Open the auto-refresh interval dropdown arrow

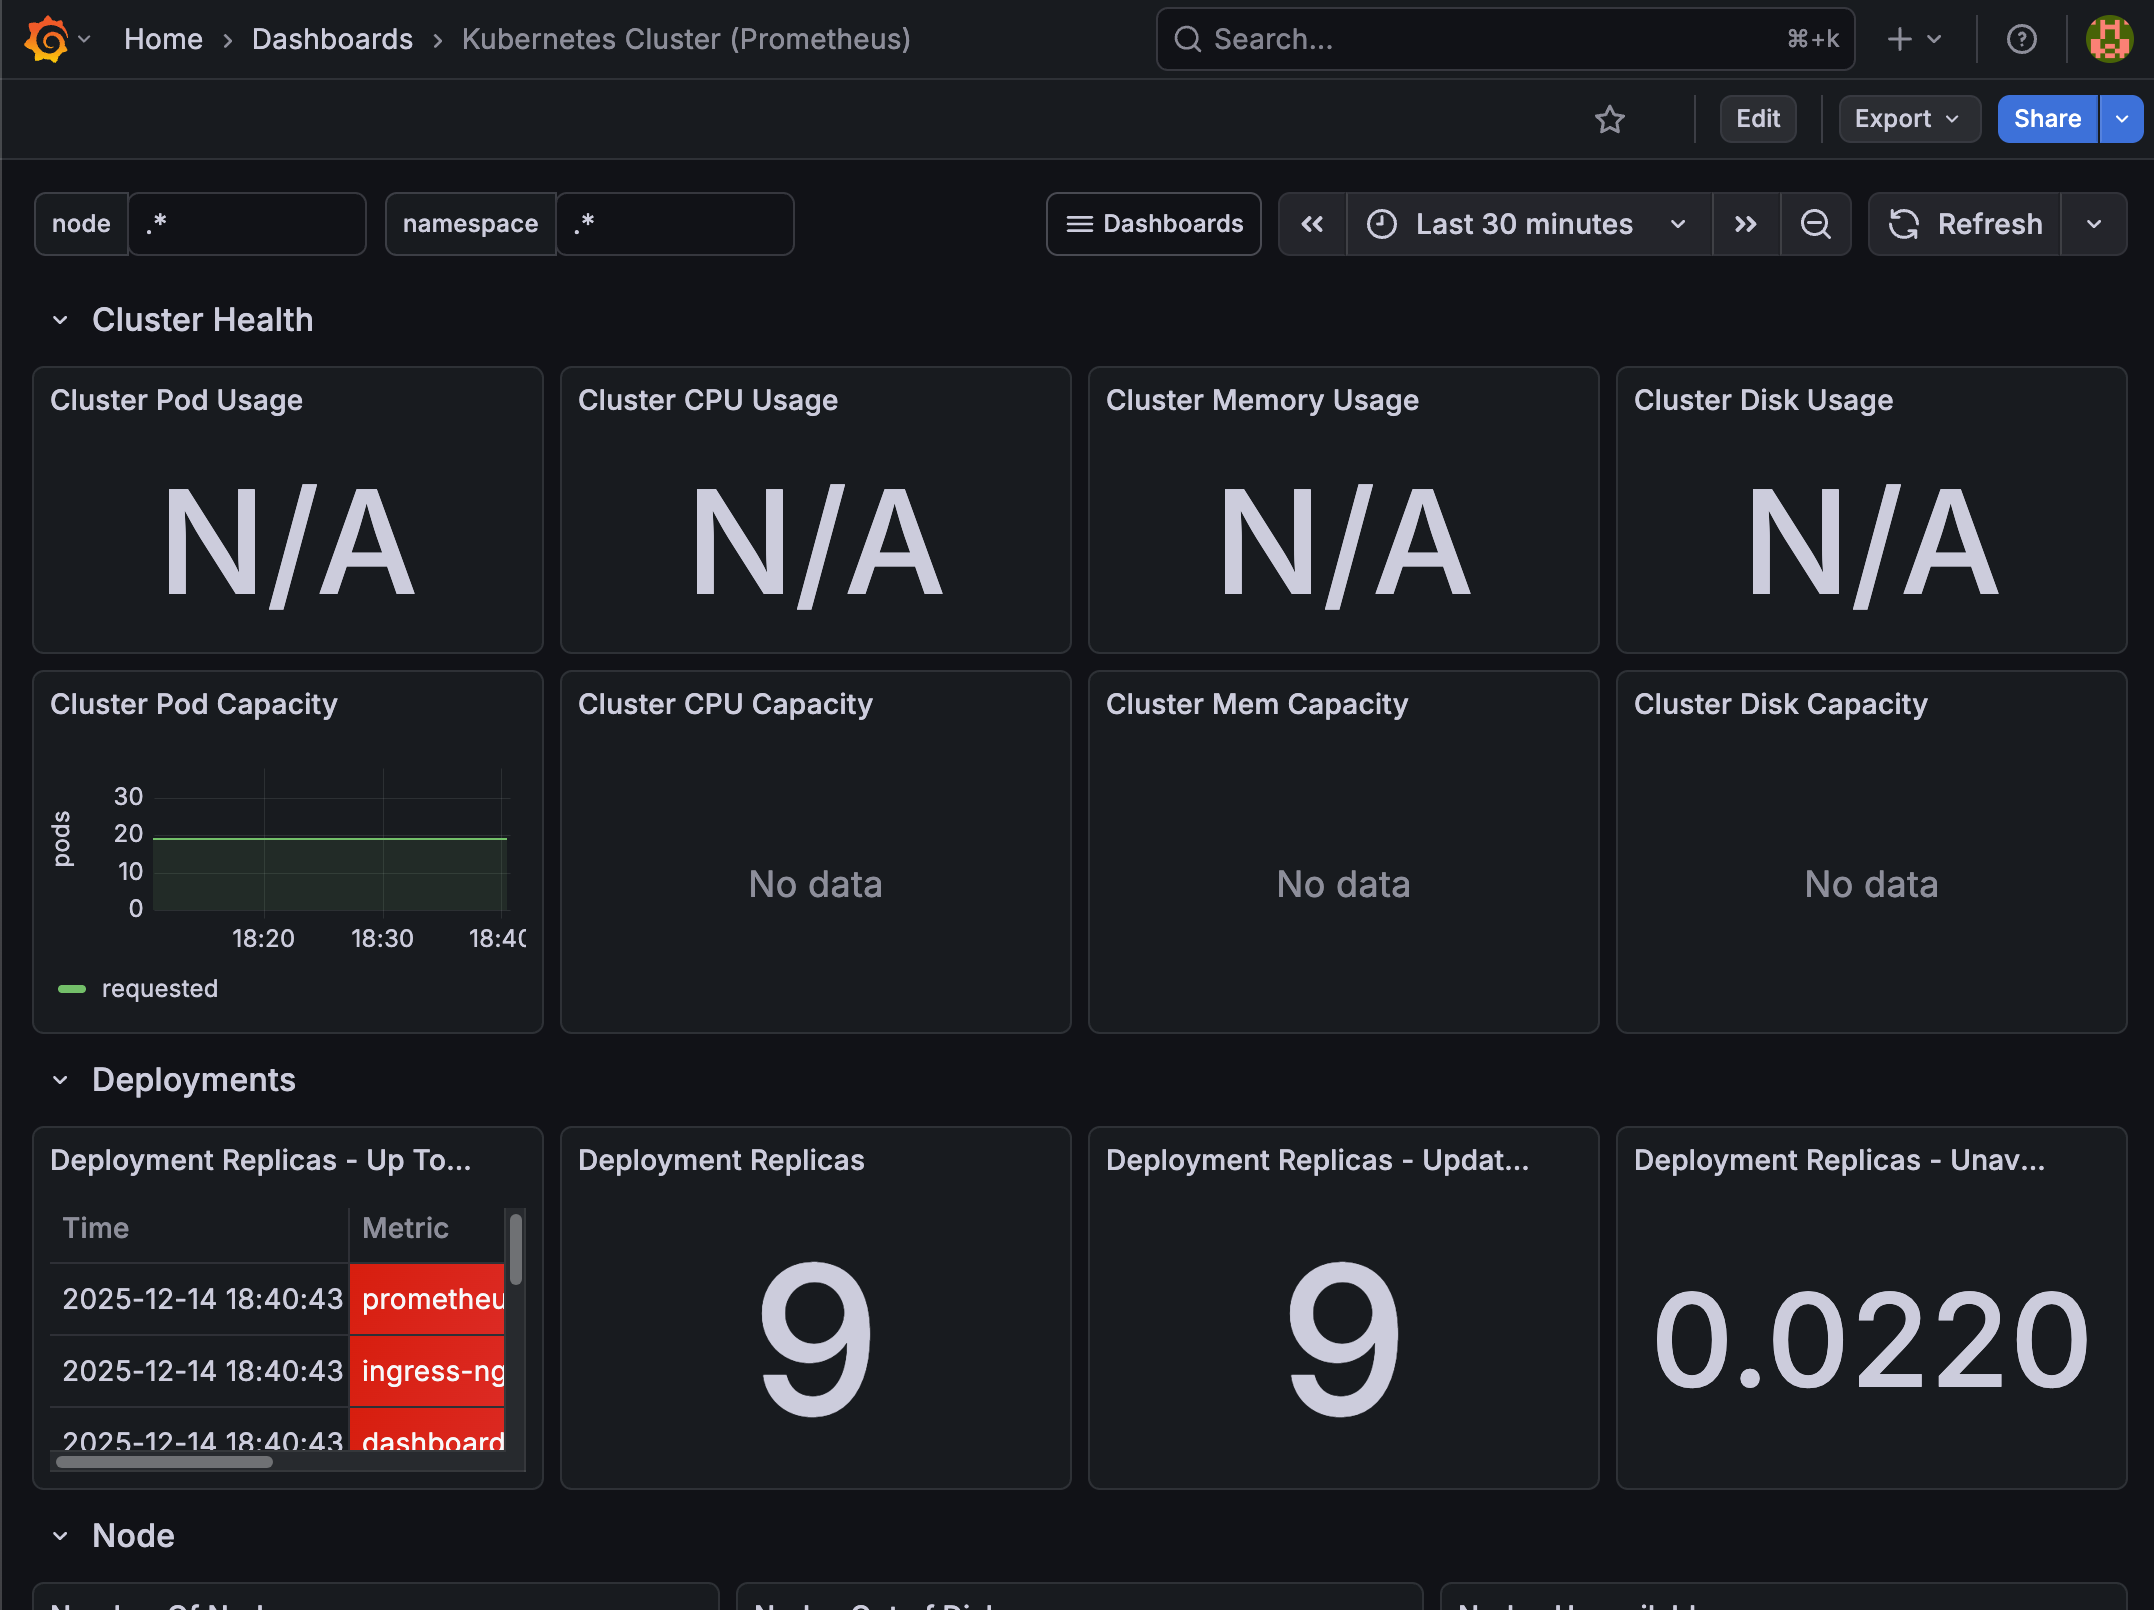click(2094, 224)
